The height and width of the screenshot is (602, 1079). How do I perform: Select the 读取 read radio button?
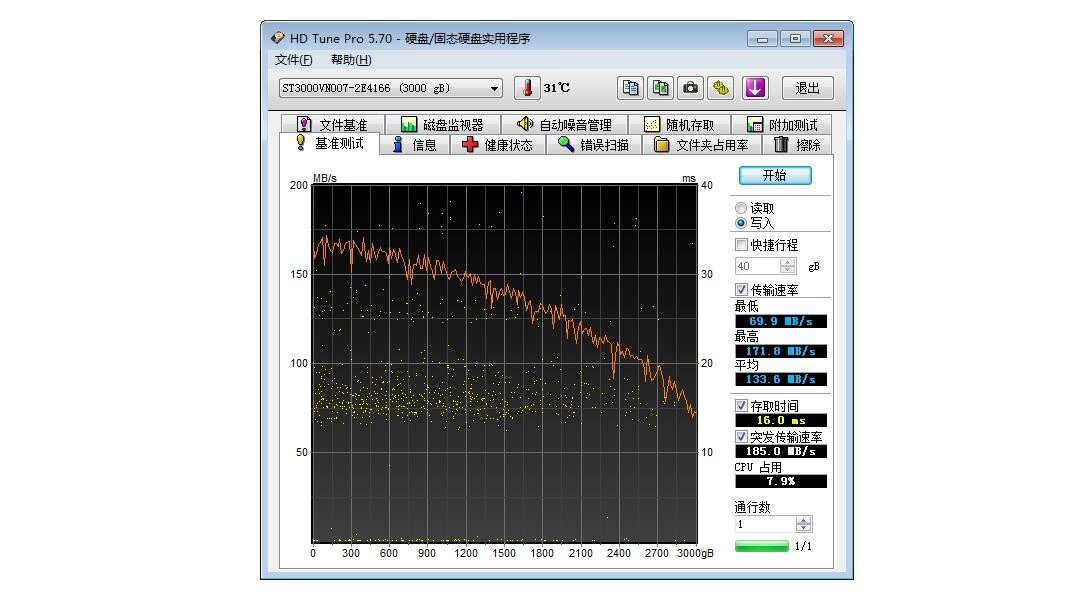741,208
